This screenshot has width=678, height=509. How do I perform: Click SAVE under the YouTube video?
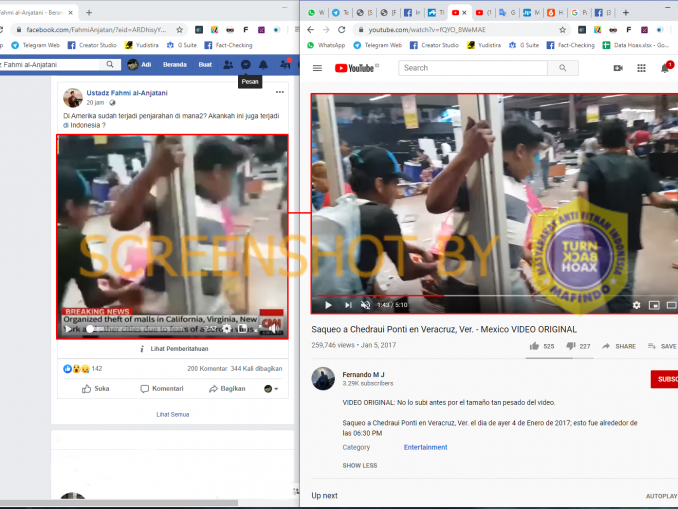pos(662,346)
